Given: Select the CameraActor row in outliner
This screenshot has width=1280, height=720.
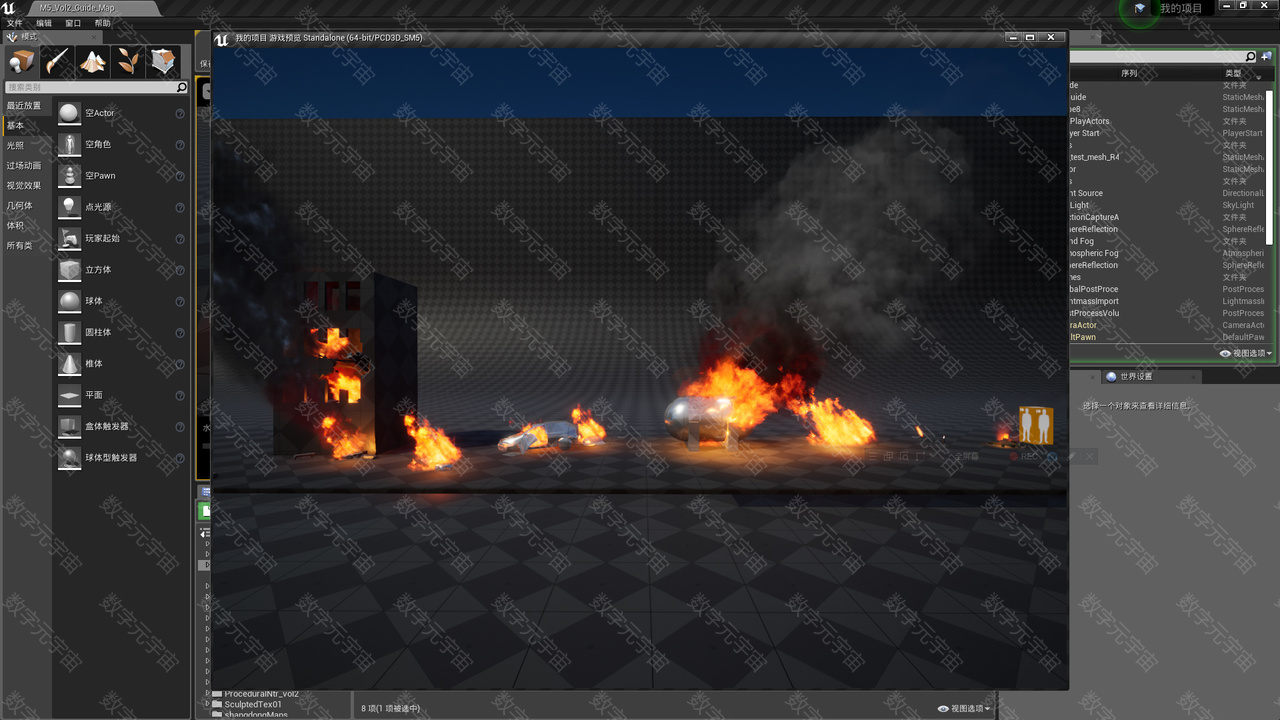Looking at the screenshot, I should [1084, 325].
